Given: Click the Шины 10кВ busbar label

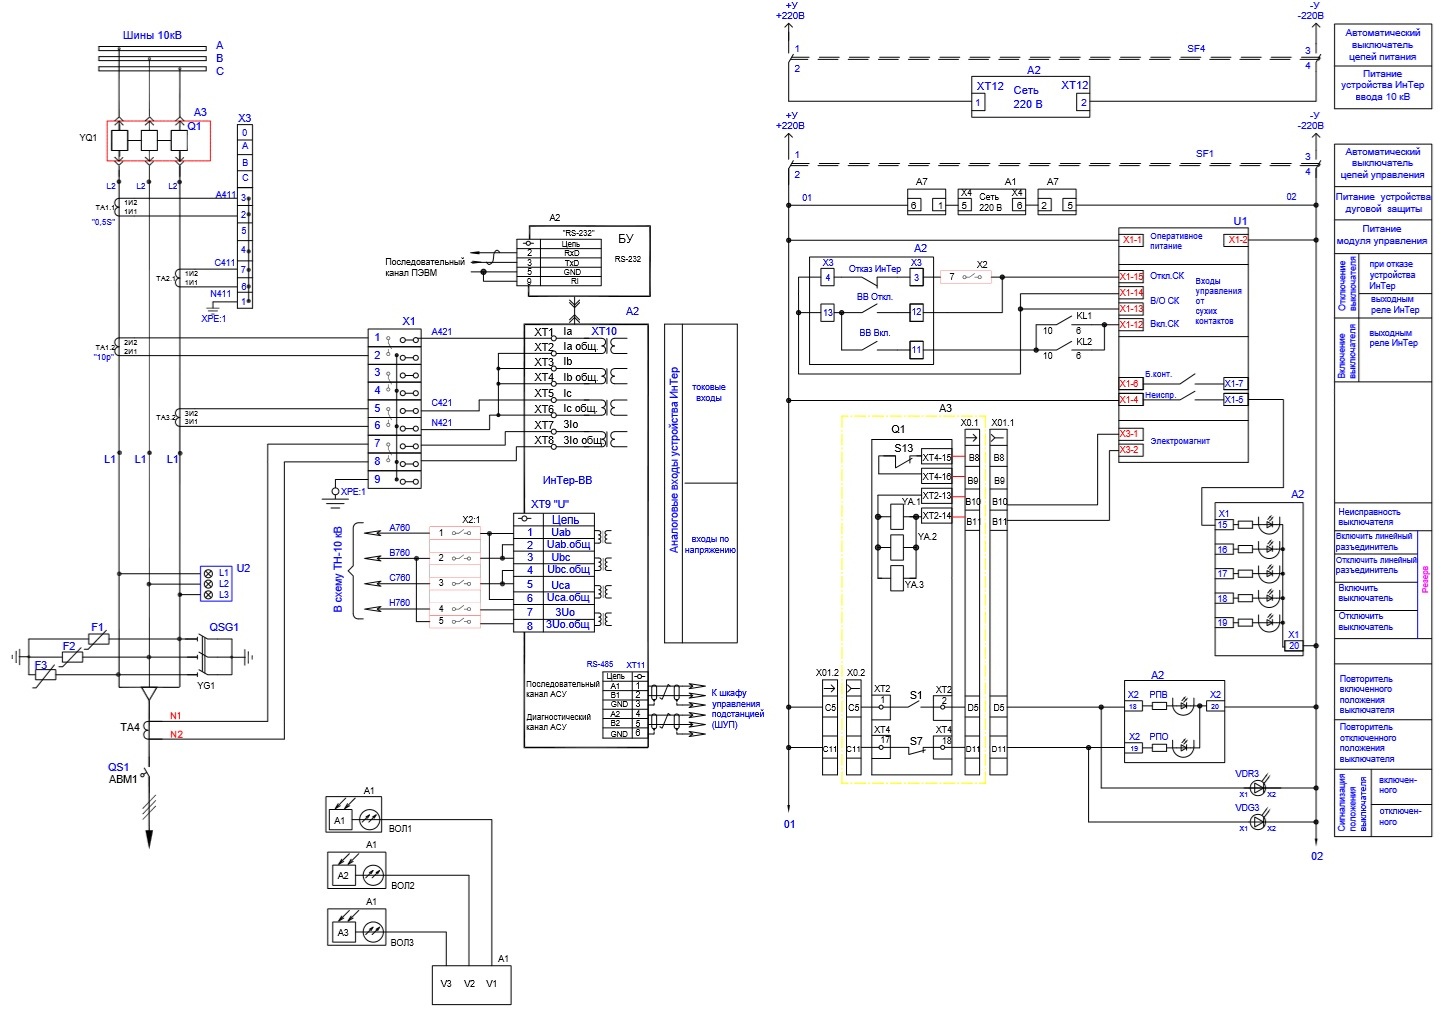Looking at the screenshot, I should (153, 35).
